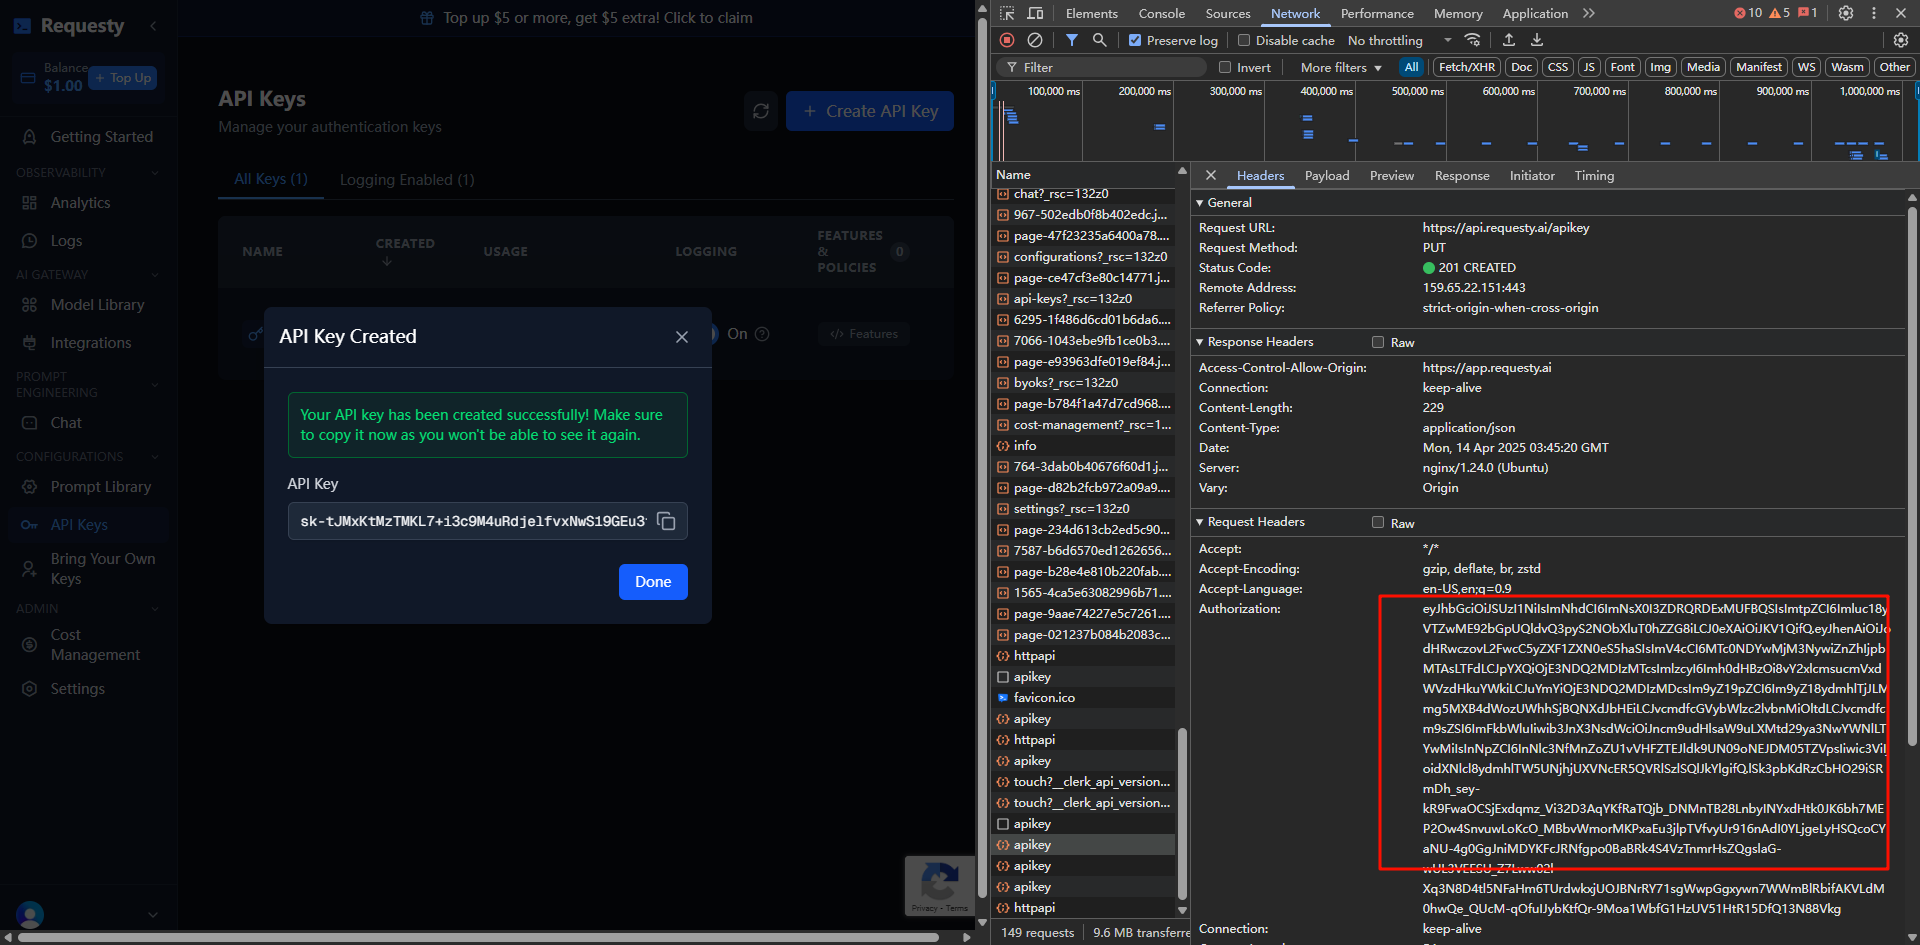The width and height of the screenshot is (1920, 945).
Task: Enable Raw for Request Headers
Action: pos(1378,522)
